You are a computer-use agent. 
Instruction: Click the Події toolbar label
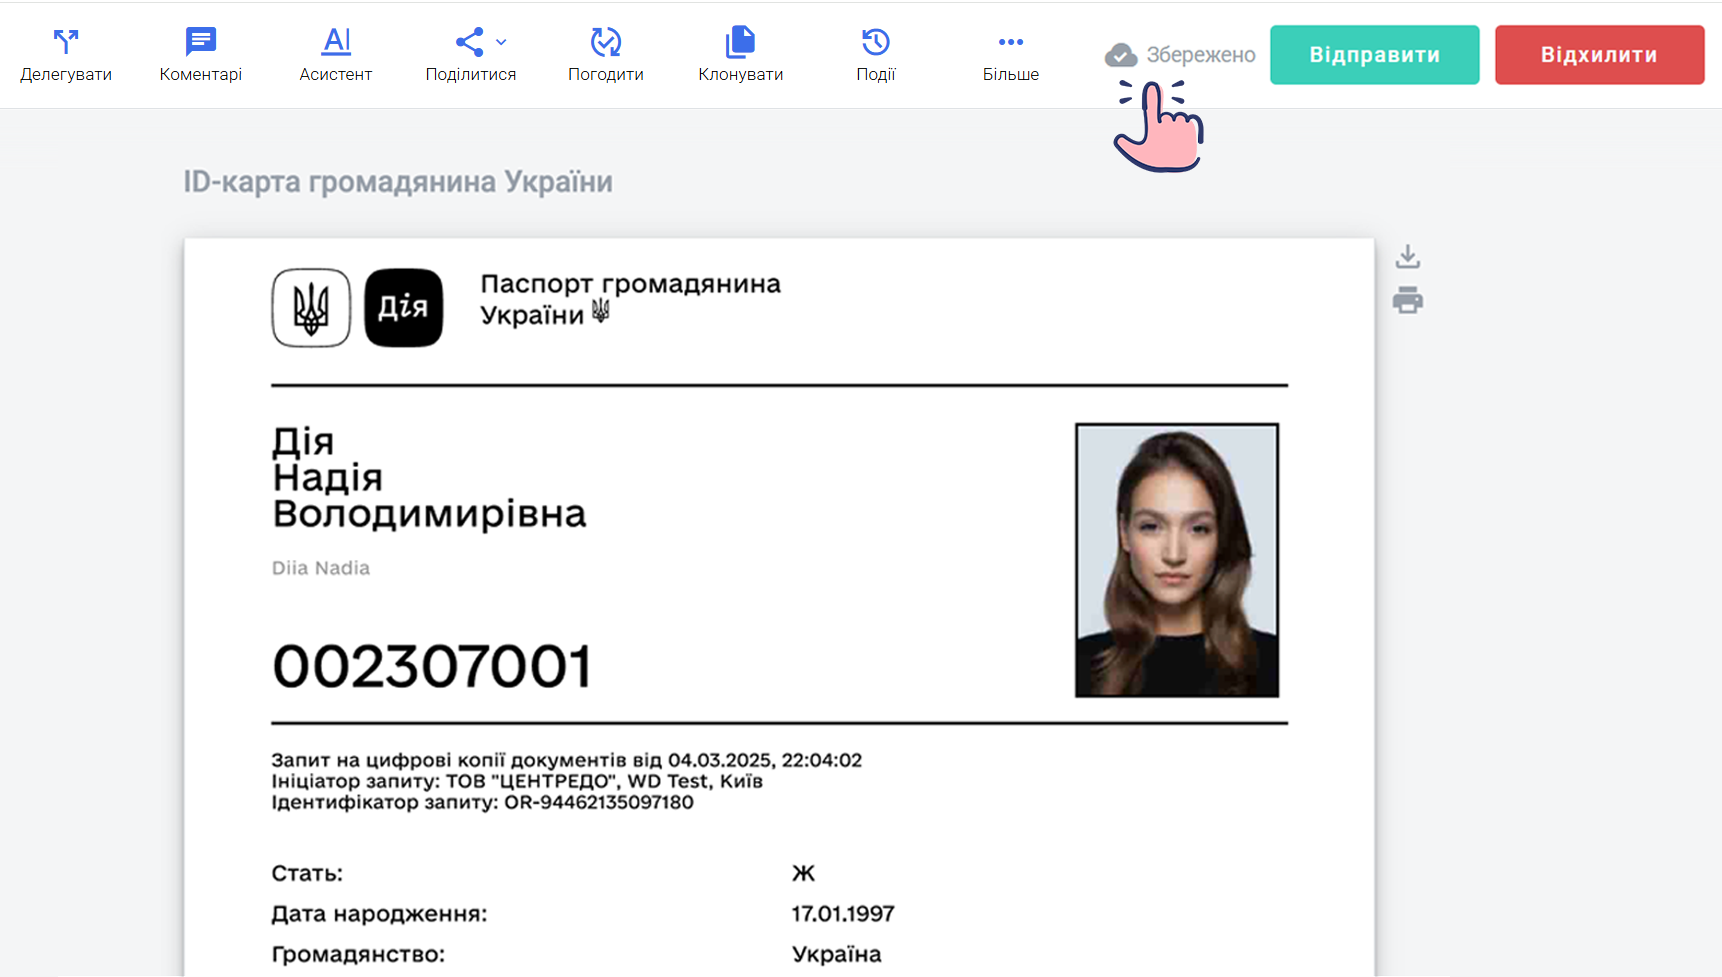[x=876, y=75]
